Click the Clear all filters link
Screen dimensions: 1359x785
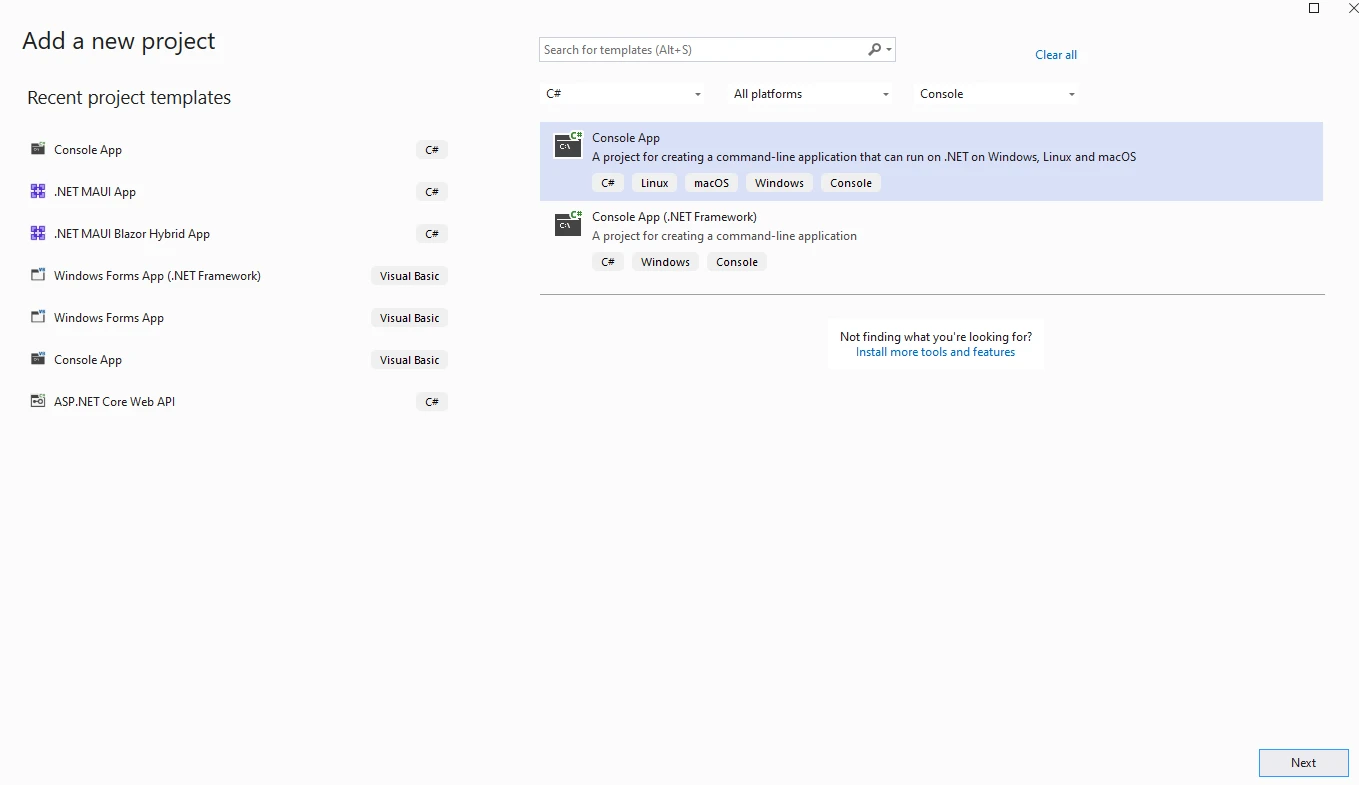pyautogui.click(x=1056, y=55)
